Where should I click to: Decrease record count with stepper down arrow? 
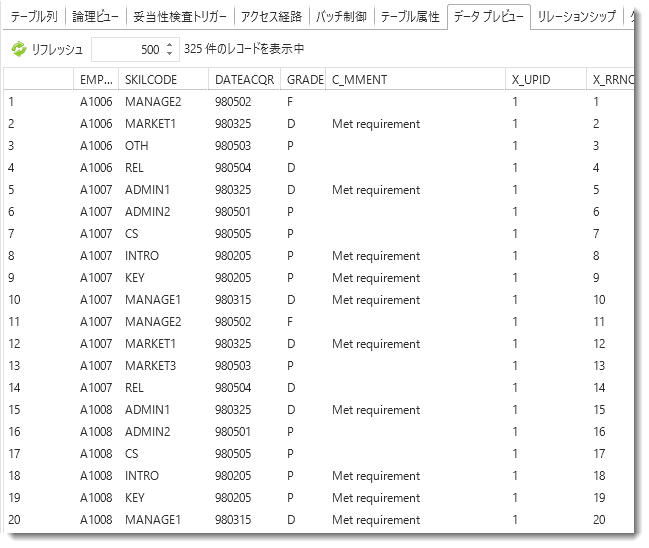tap(170, 54)
